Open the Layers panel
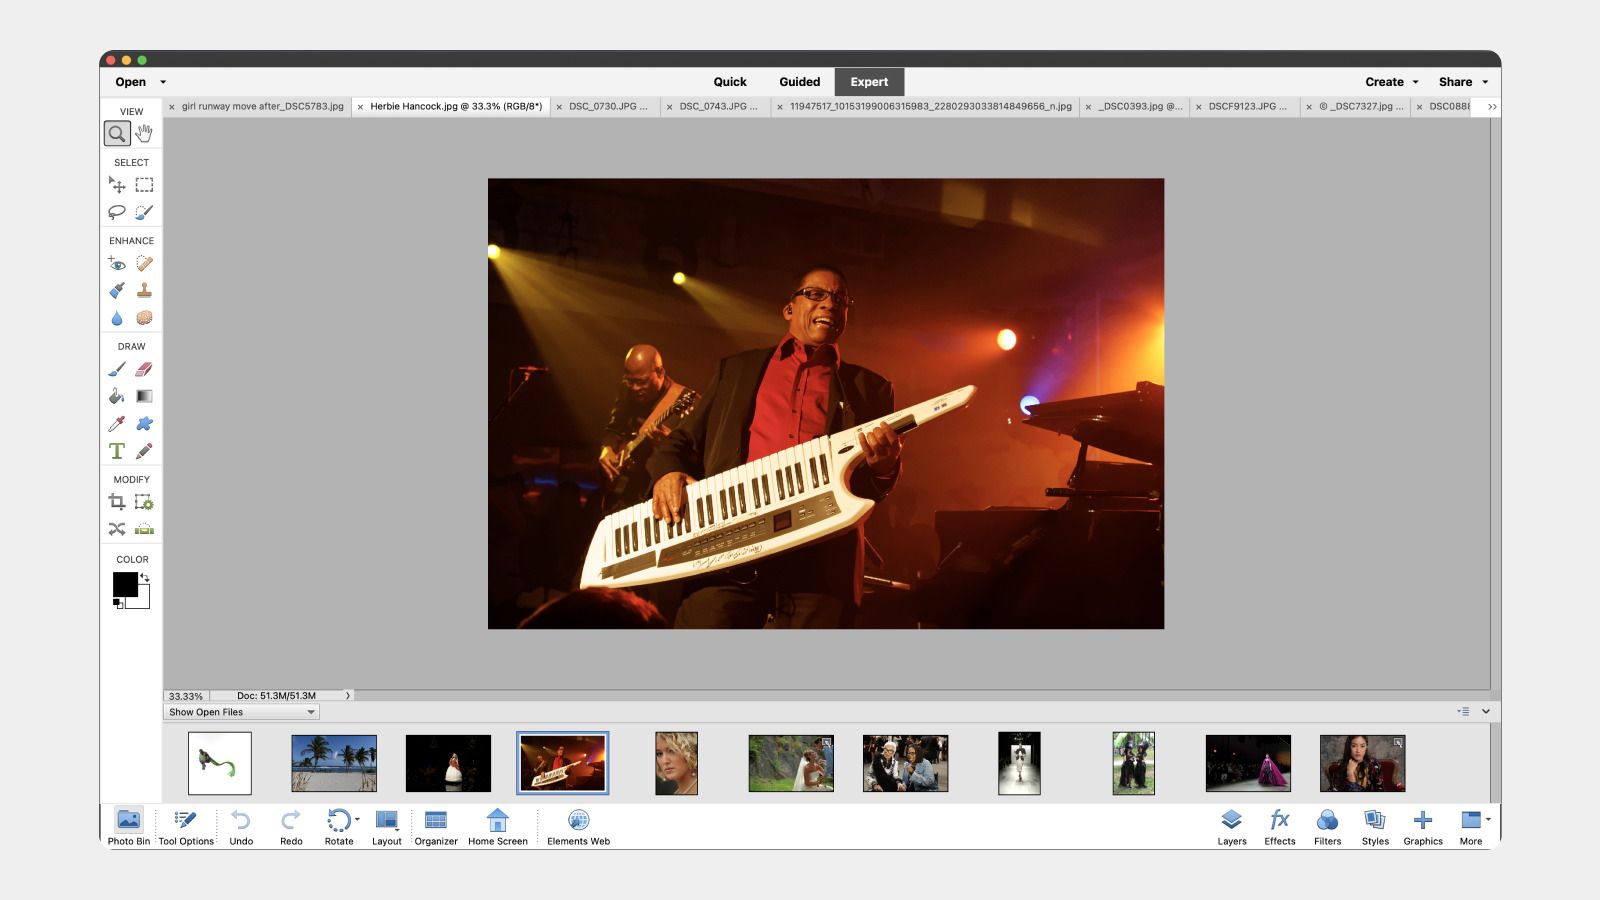The height and width of the screenshot is (900, 1600). click(x=1232, y=827)
